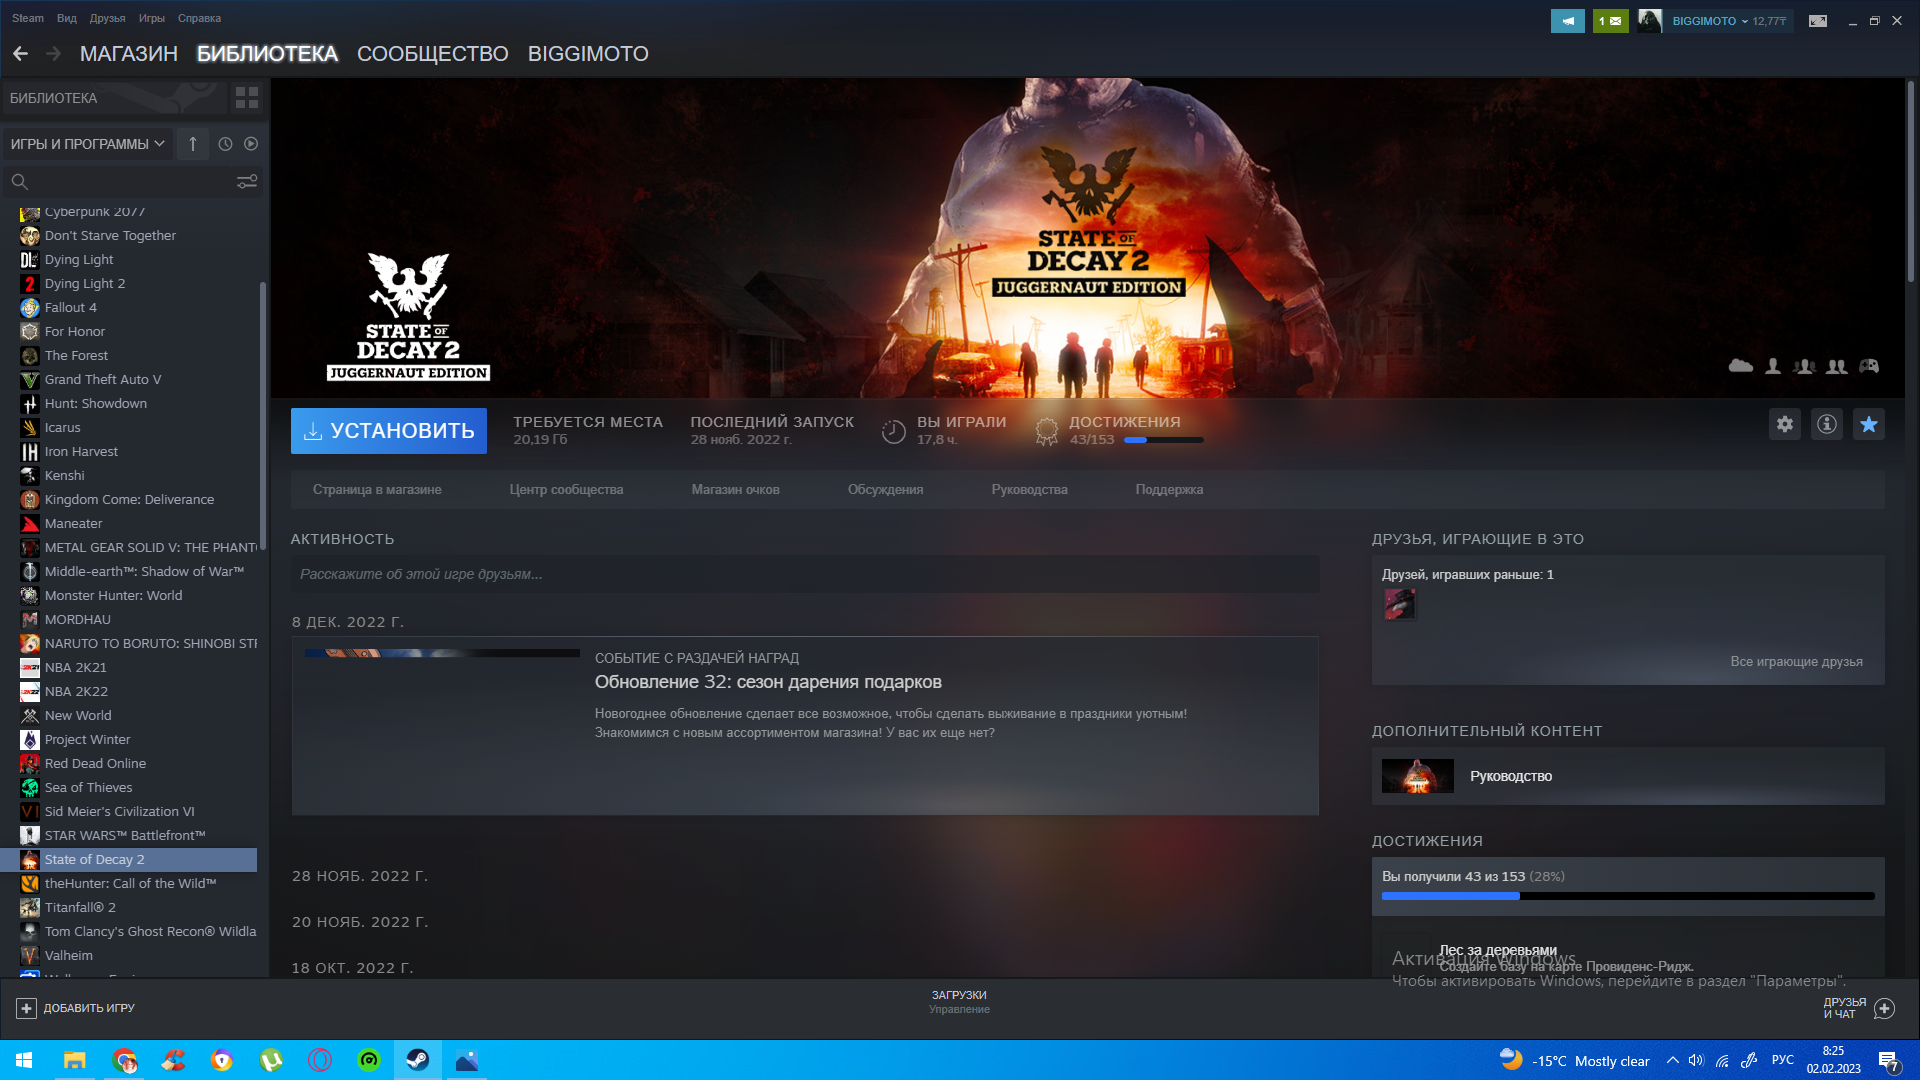Open the Справка menu
Viewport: 1920px width, 1080px height.
pos(199,18)
